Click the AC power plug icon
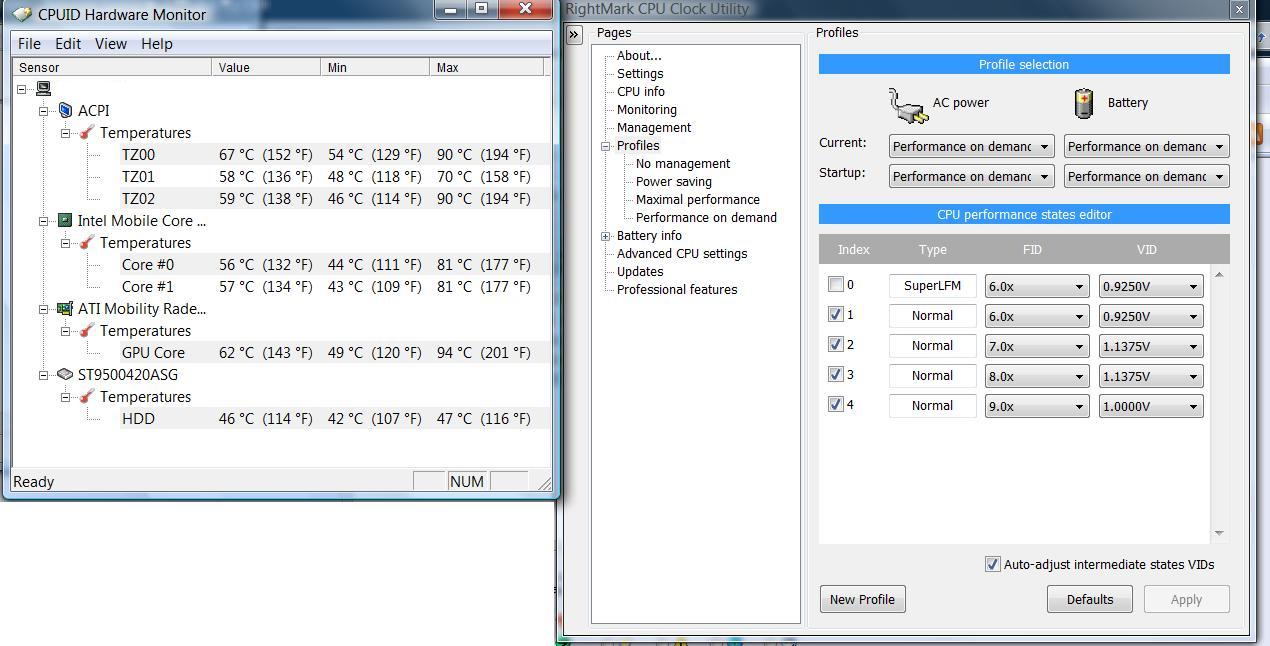Viewport: 1270px width, 646px height. click(908, 104)
